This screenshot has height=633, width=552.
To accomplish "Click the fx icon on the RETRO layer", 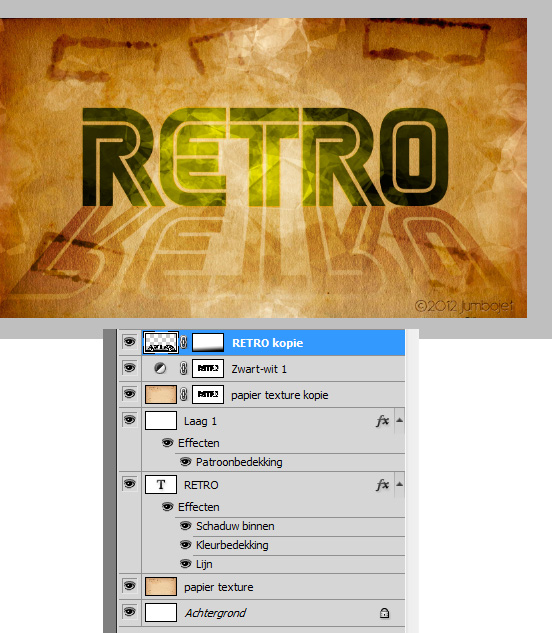I will [382, 485].
